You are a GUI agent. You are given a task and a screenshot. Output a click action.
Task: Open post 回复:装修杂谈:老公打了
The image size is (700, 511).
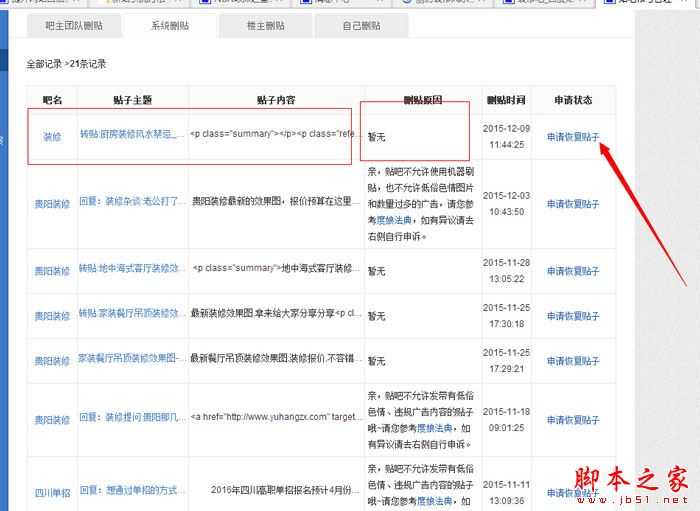[x=133, y=202]
